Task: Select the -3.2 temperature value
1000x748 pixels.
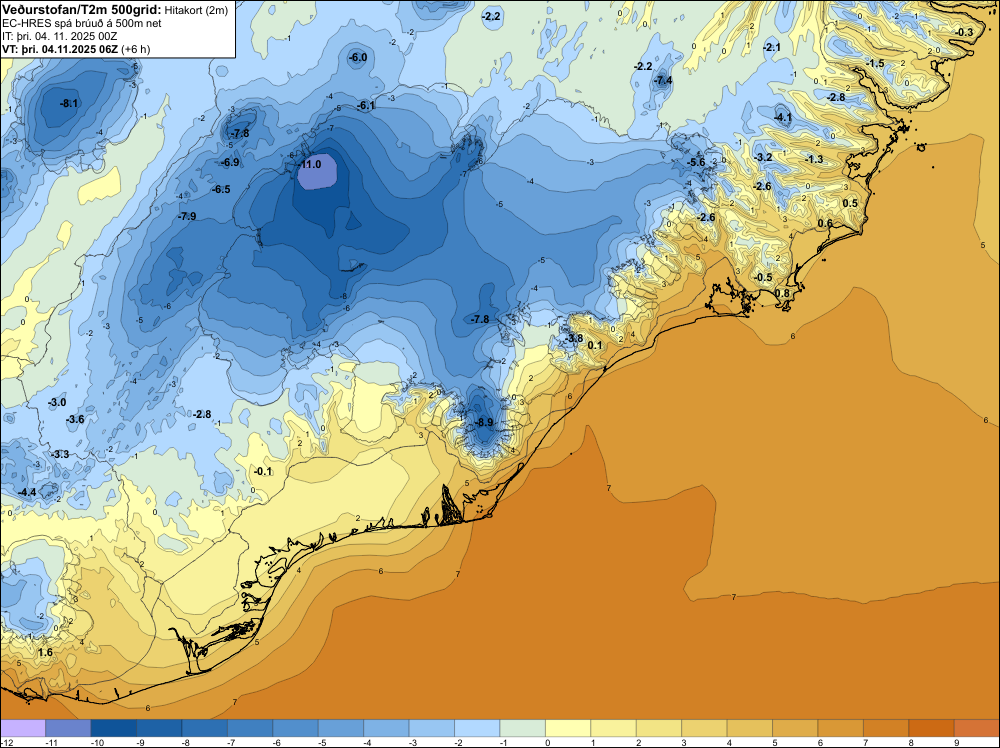Action: pyautogui.click(x=763, y=158)
